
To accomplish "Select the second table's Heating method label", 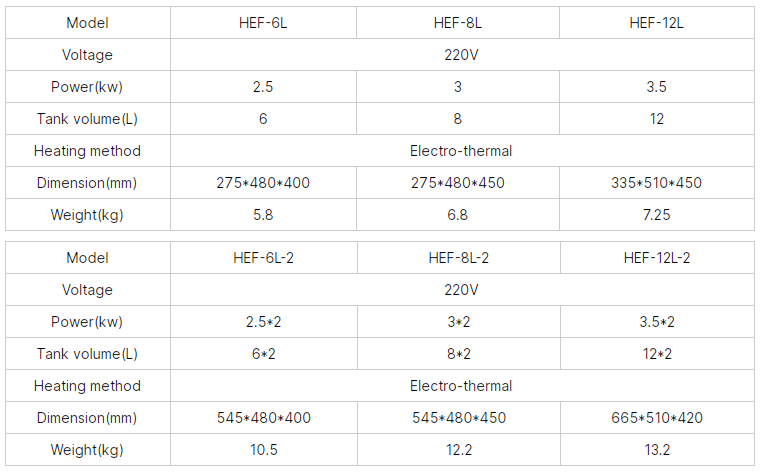I will click(x=87, y=386).
